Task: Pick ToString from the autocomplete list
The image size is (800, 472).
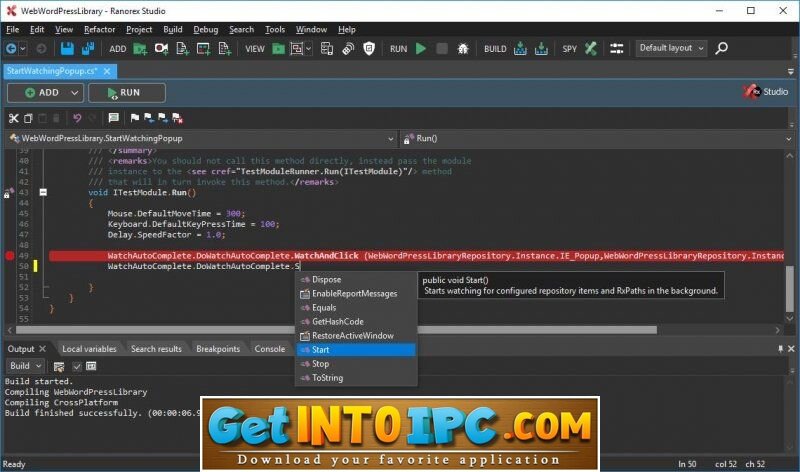Action: 356,378
